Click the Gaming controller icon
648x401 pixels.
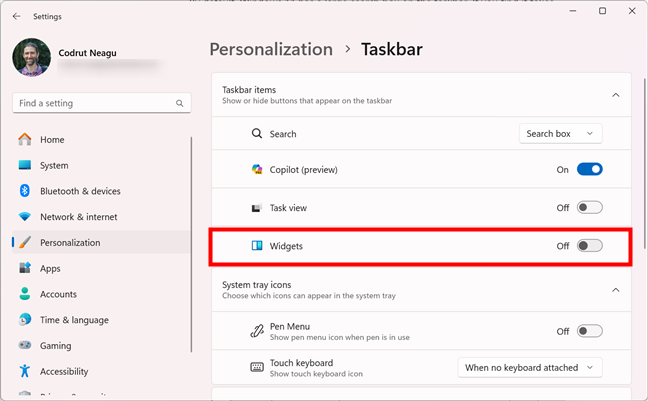coord(25,345)
